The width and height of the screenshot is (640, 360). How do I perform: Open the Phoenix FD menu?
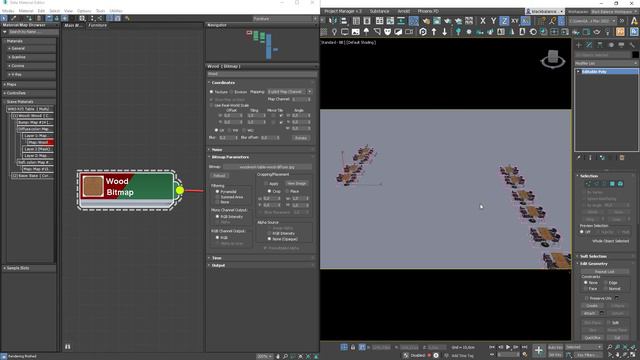coord(428,11)
